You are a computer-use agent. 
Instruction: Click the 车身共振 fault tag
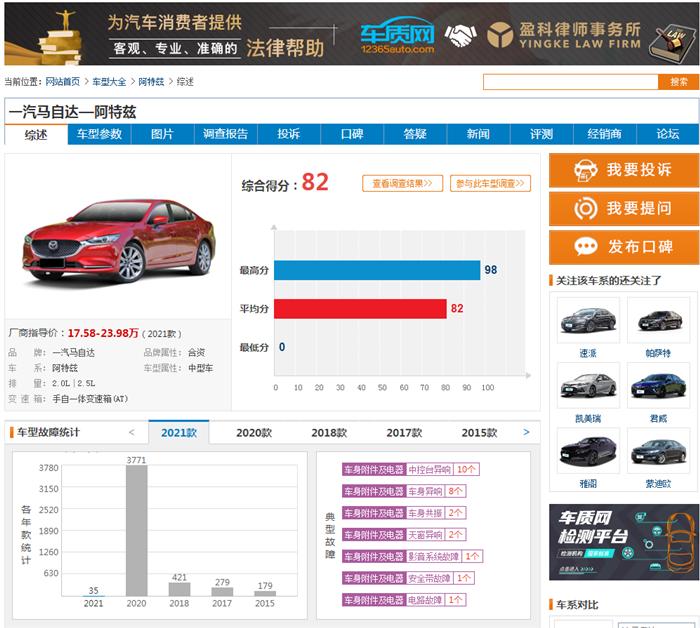click(x=404, y=513)
